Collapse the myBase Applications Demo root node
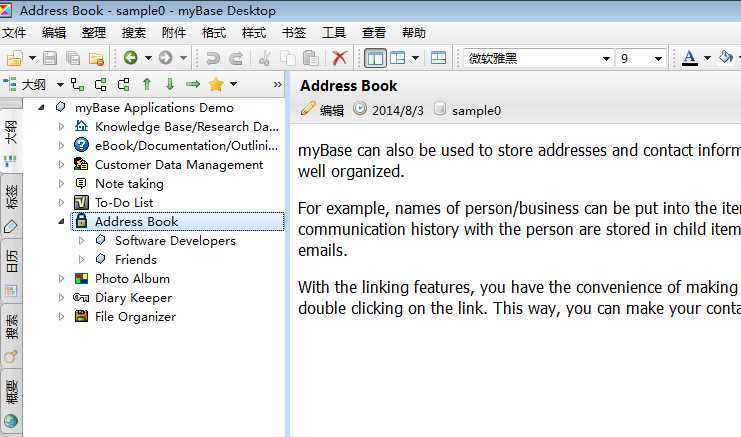The height and width of the screenshot is (437, 741). (42, 108)
